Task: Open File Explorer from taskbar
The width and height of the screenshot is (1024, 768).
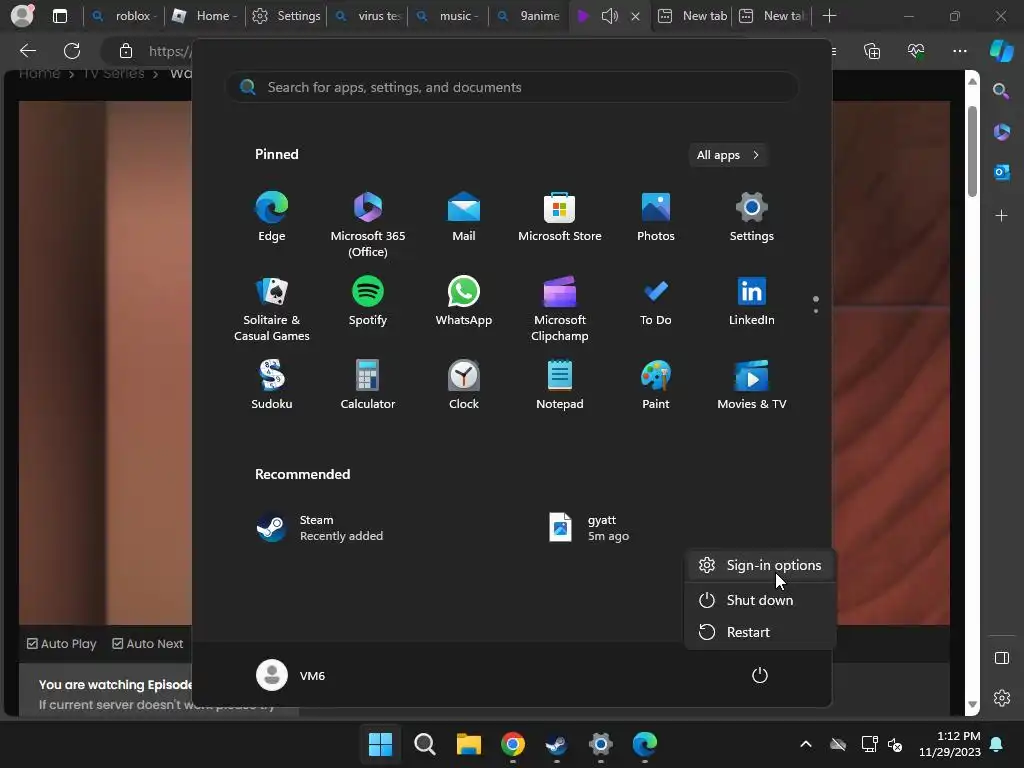Action: point(468,744)
